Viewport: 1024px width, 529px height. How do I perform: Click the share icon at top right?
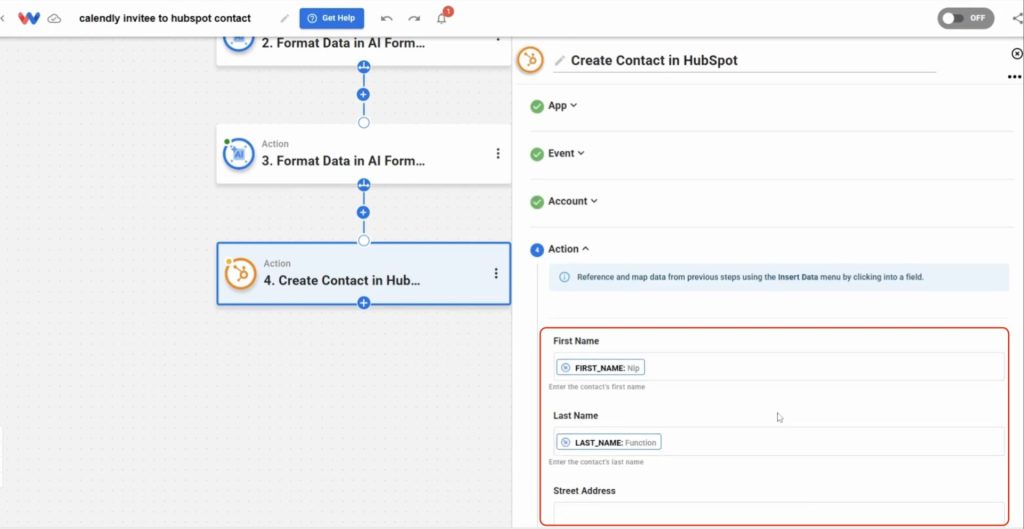click(x=1017, y=18)
